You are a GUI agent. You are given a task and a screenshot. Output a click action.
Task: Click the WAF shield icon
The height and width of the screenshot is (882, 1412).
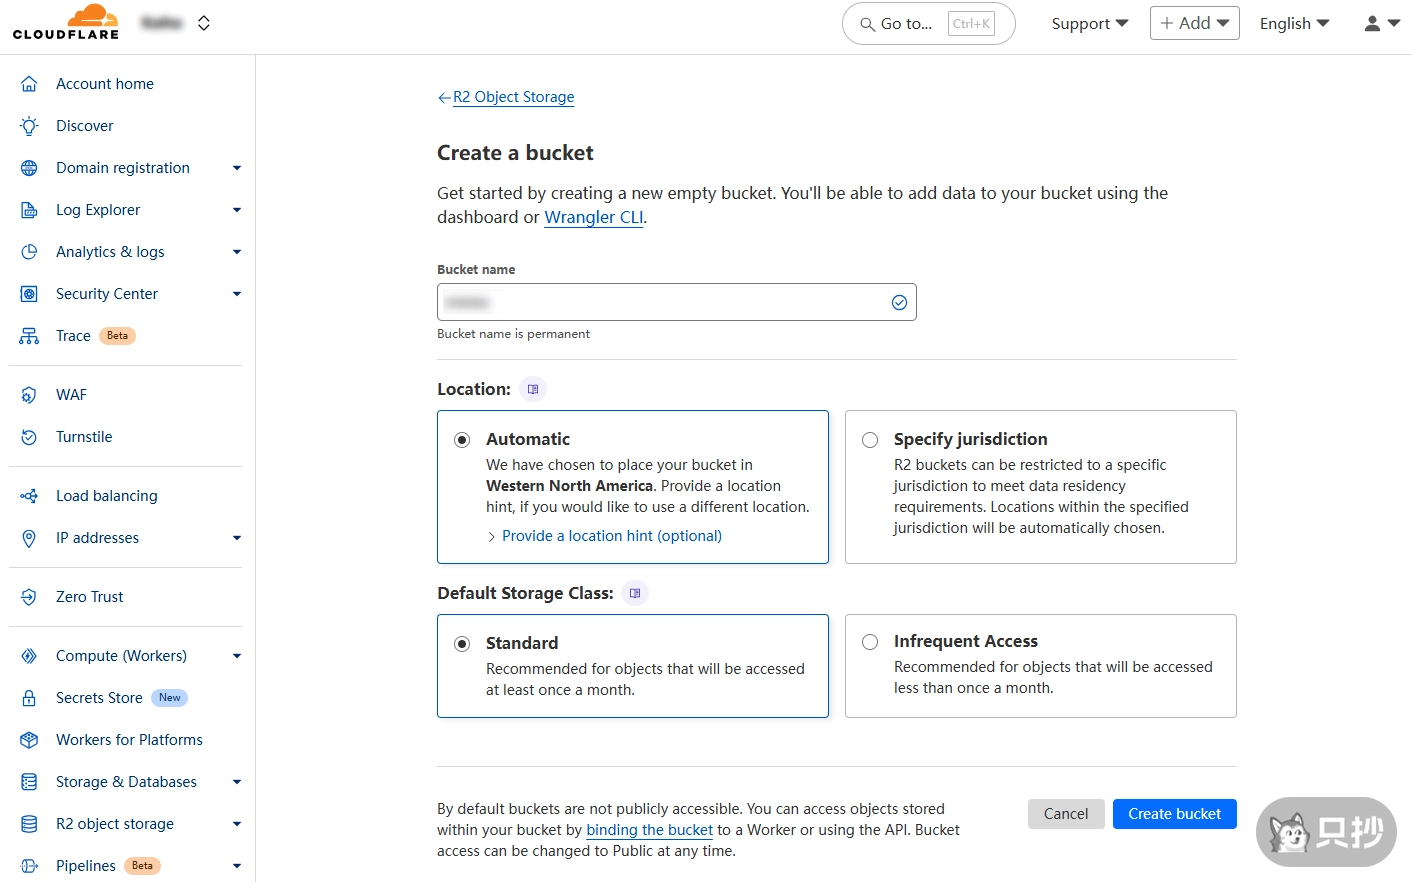pos(29,395)
